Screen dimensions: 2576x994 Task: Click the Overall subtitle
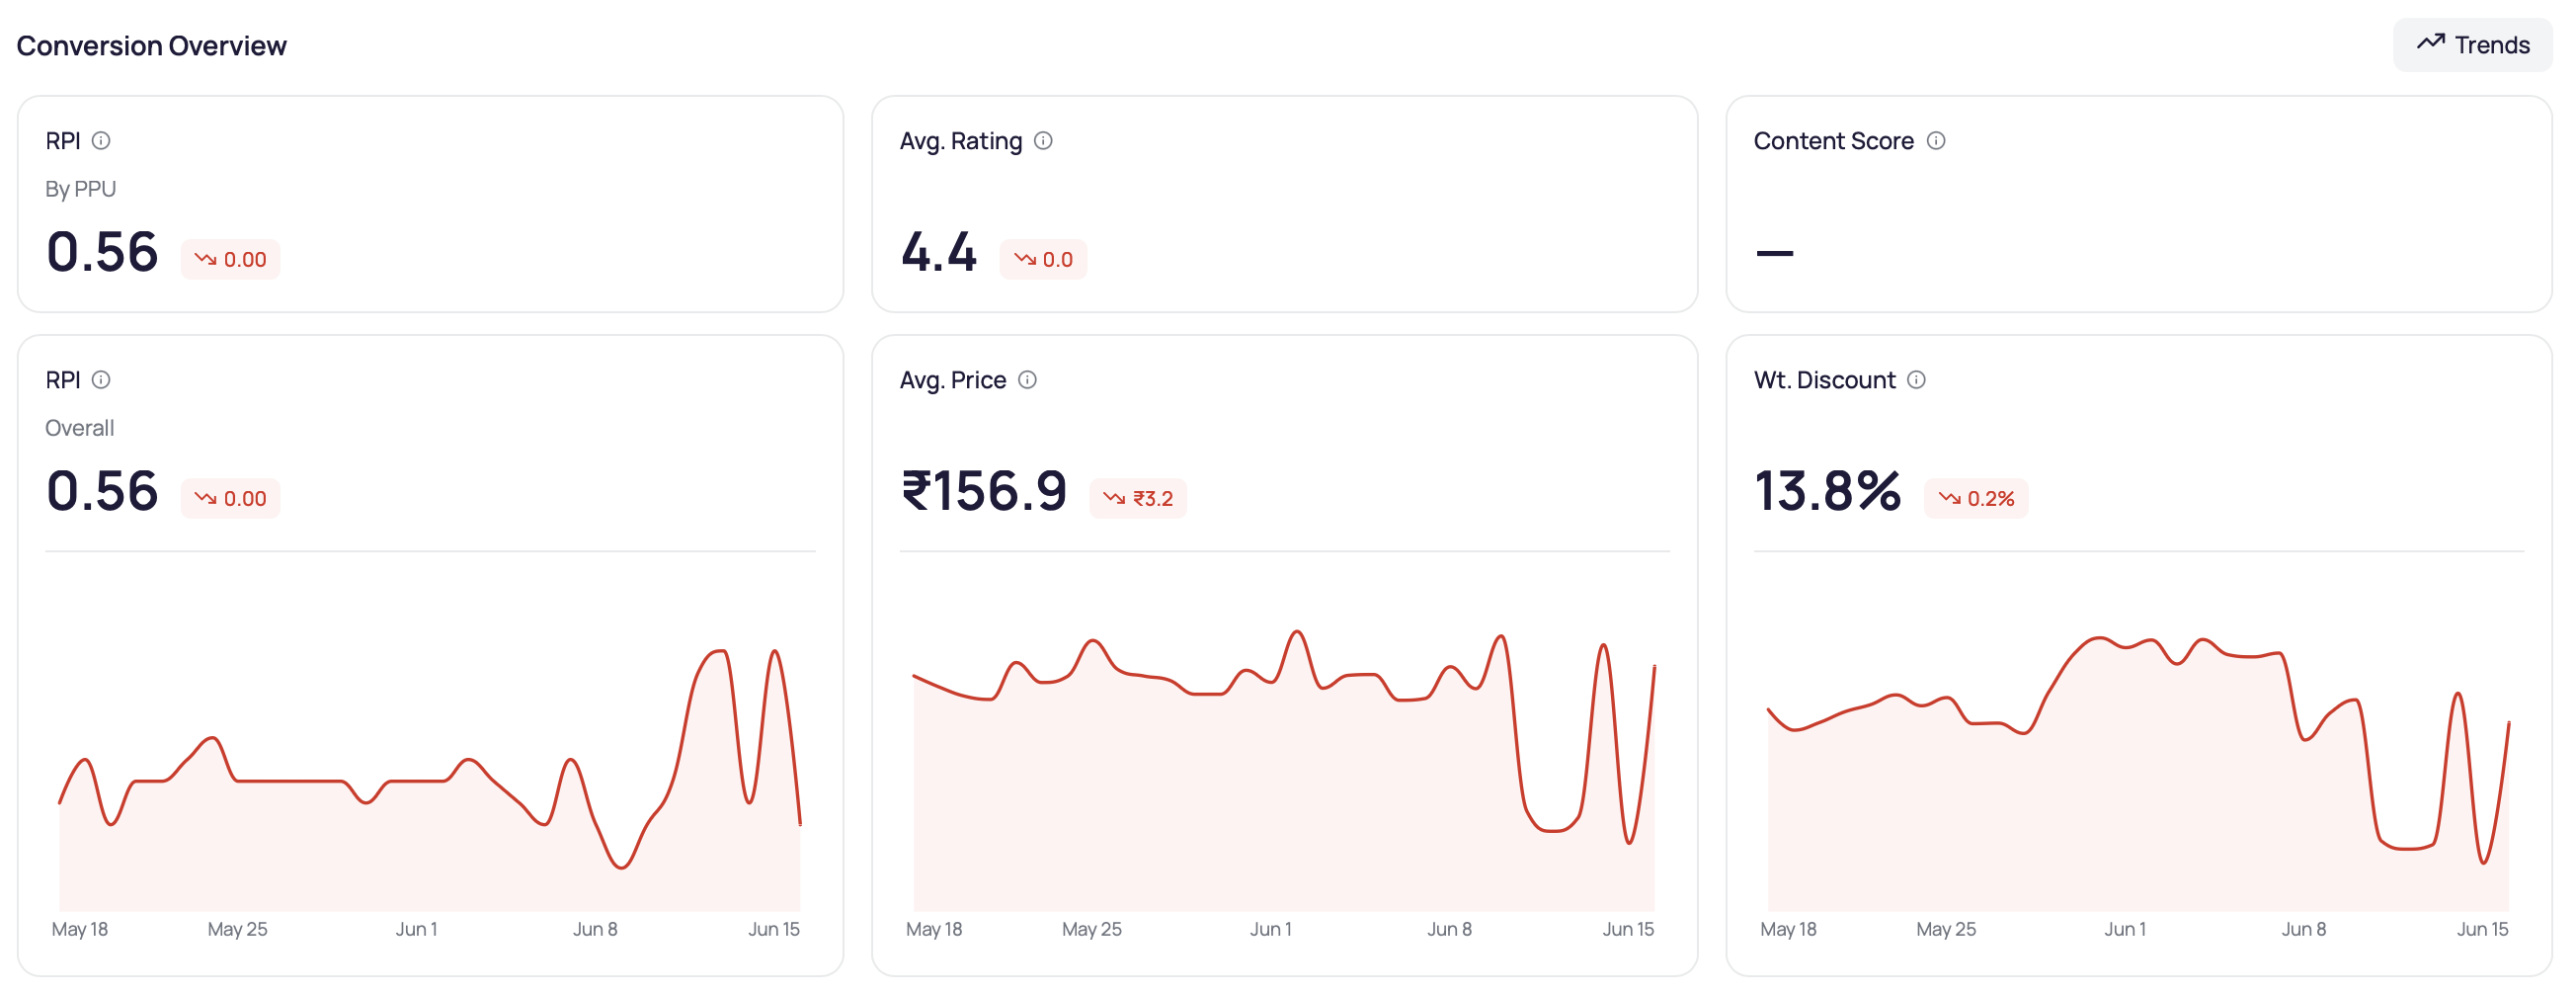tap(80, 428)
